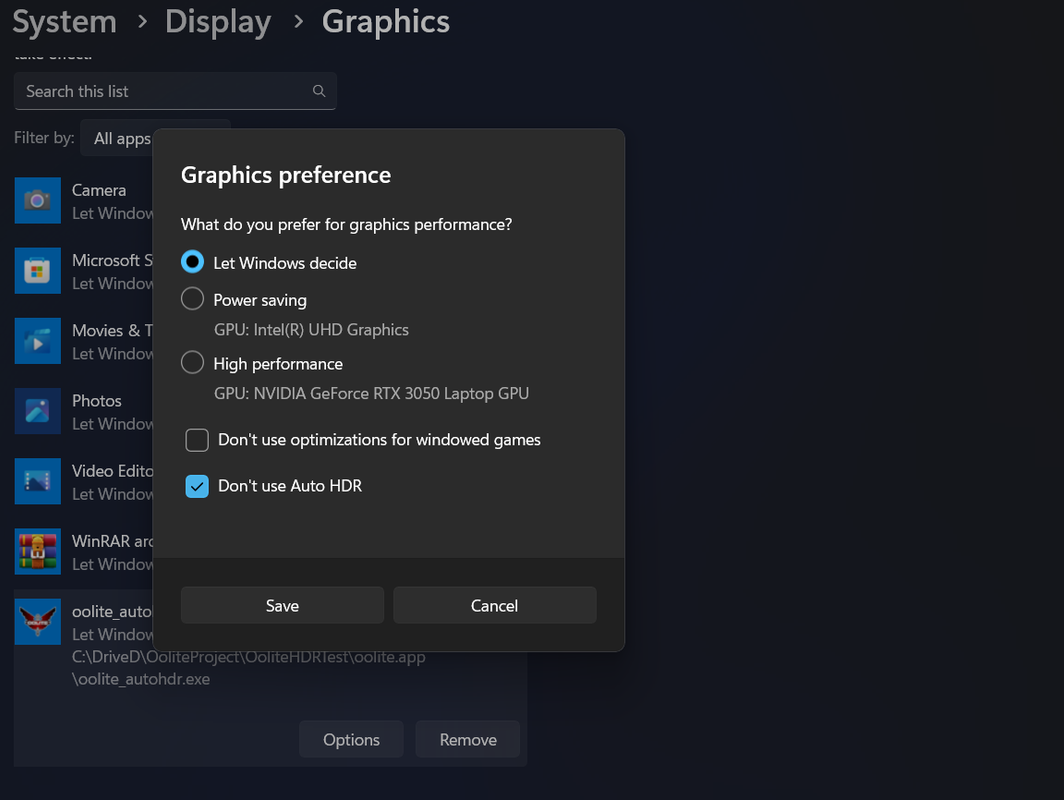Cancel the Graphics preference dialog
This screenshot has height=800, width=1064.
[495, 605]
